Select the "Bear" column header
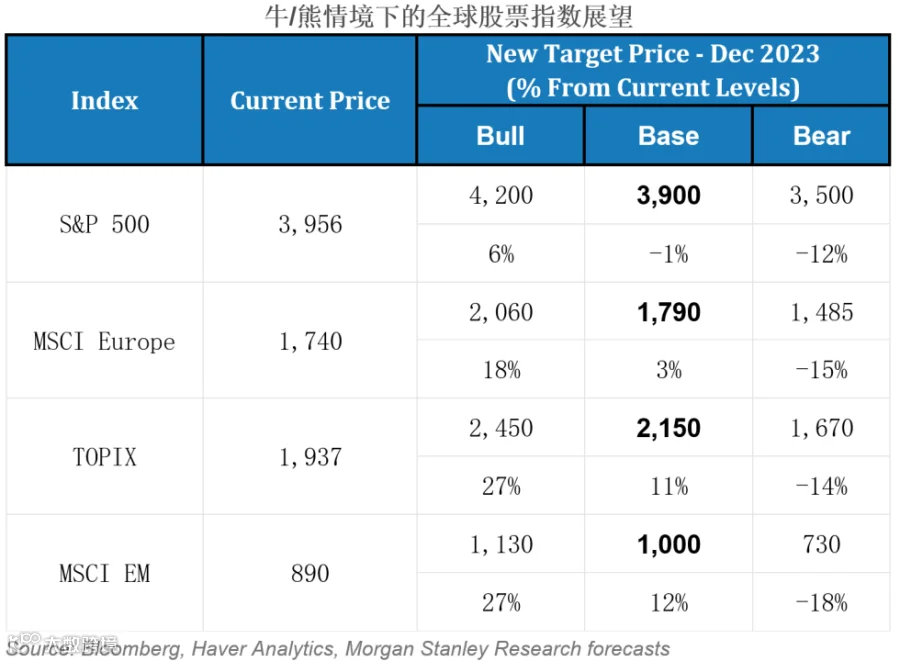 [821, 136]
